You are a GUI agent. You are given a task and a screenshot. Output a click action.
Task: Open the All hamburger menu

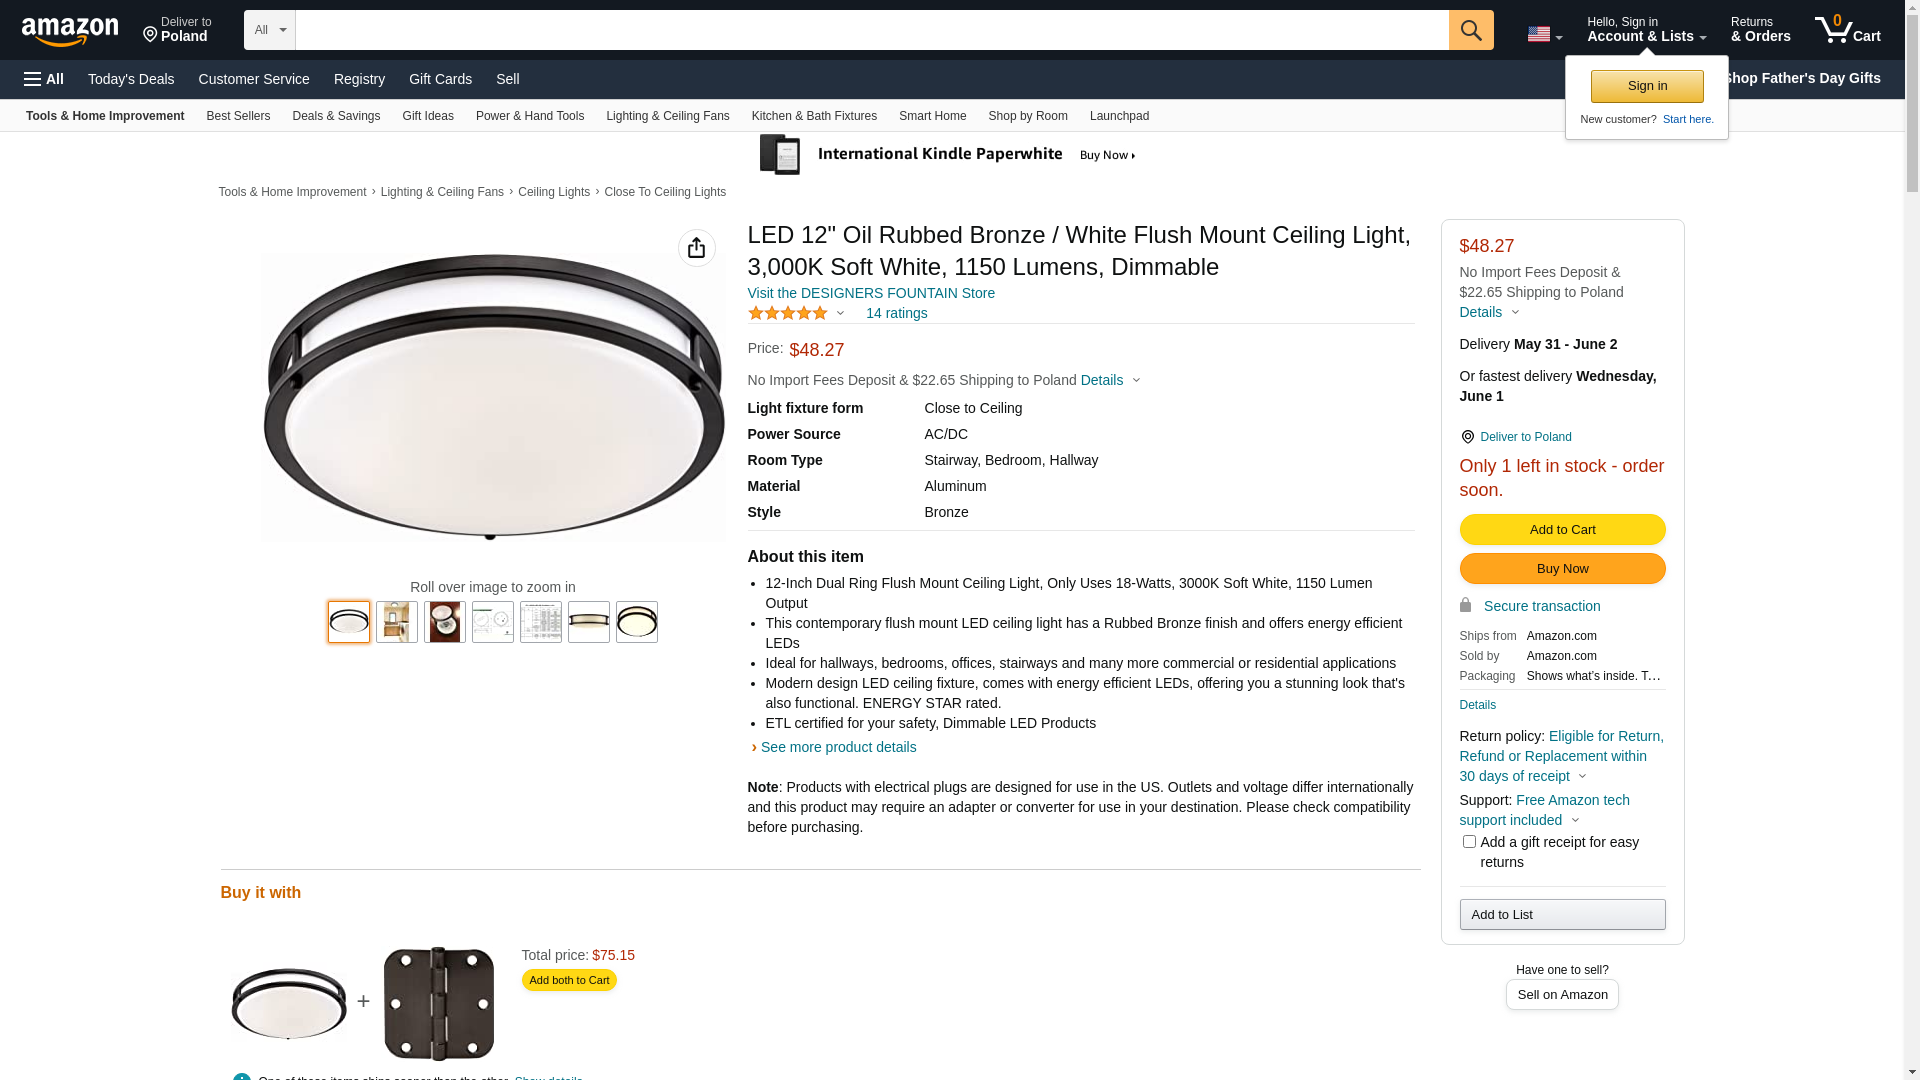(x=44, y=79)
